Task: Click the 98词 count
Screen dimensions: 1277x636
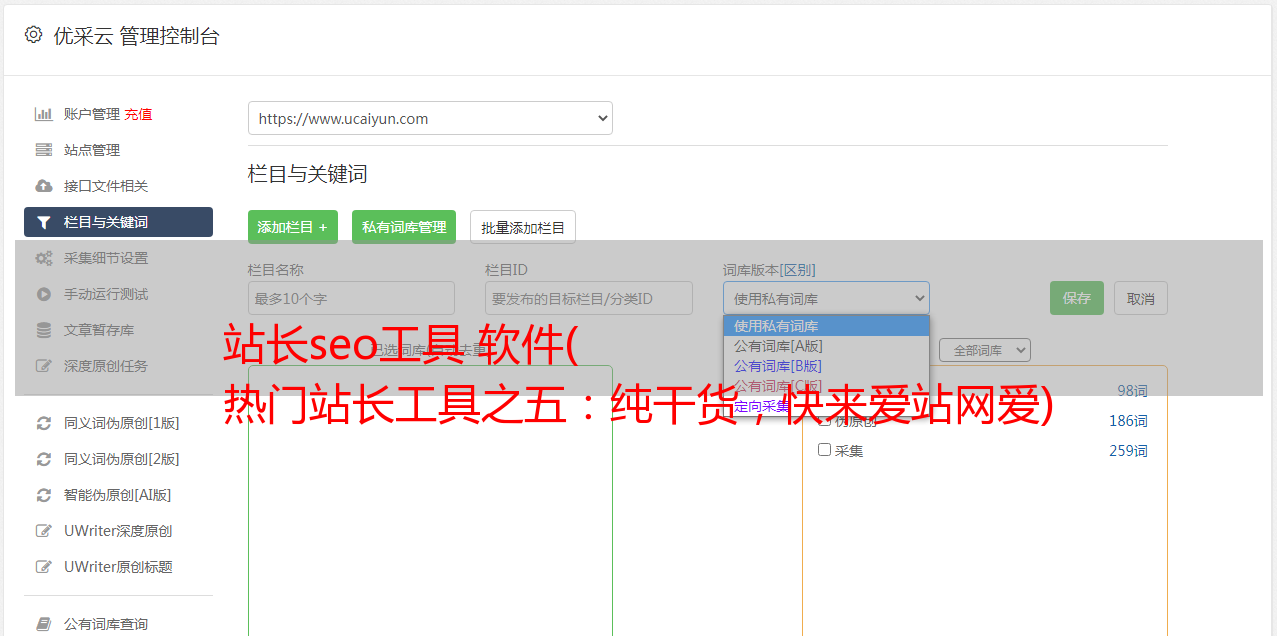Action: click(x=1132, y=391)
